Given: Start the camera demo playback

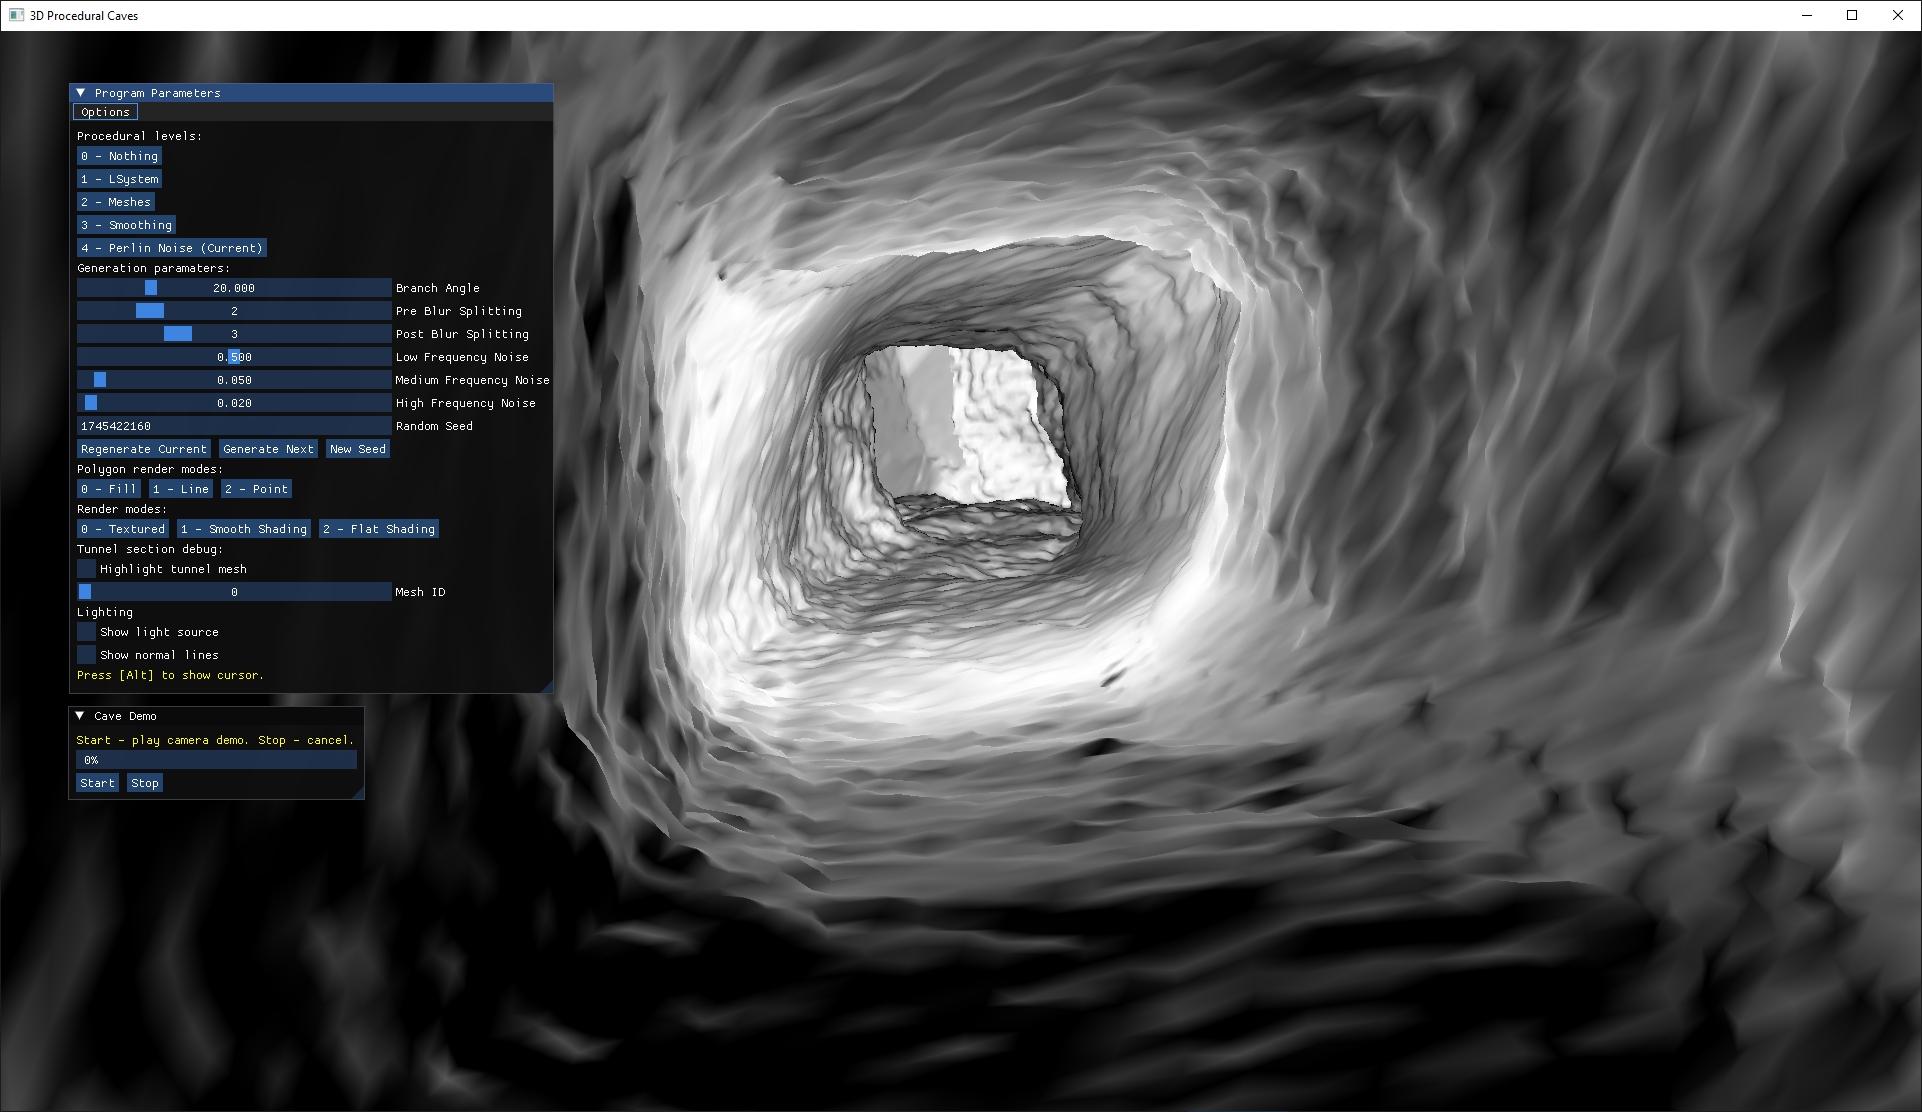Looking at the screenshot, I should tap(97, 783).
